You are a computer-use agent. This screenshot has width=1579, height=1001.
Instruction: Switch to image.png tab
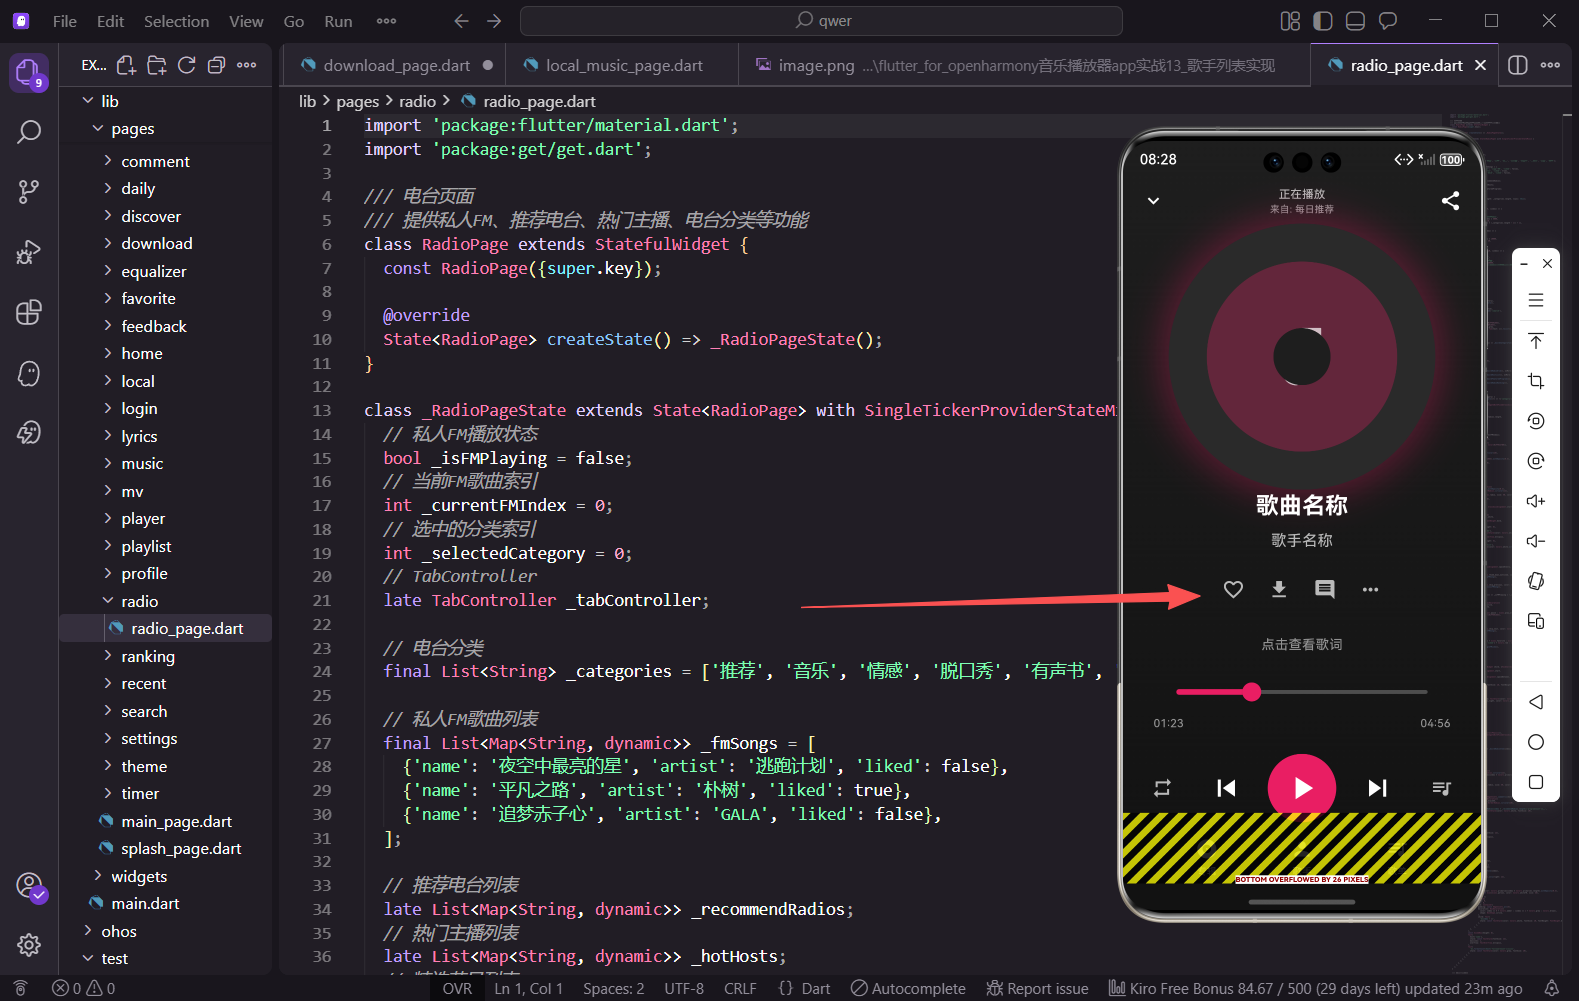point(1025,65)
